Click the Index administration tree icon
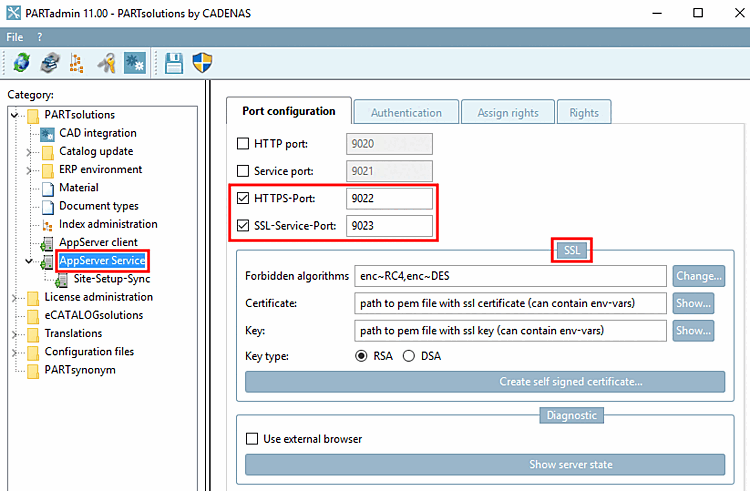The image size is (750, 491). click(47, 225)
